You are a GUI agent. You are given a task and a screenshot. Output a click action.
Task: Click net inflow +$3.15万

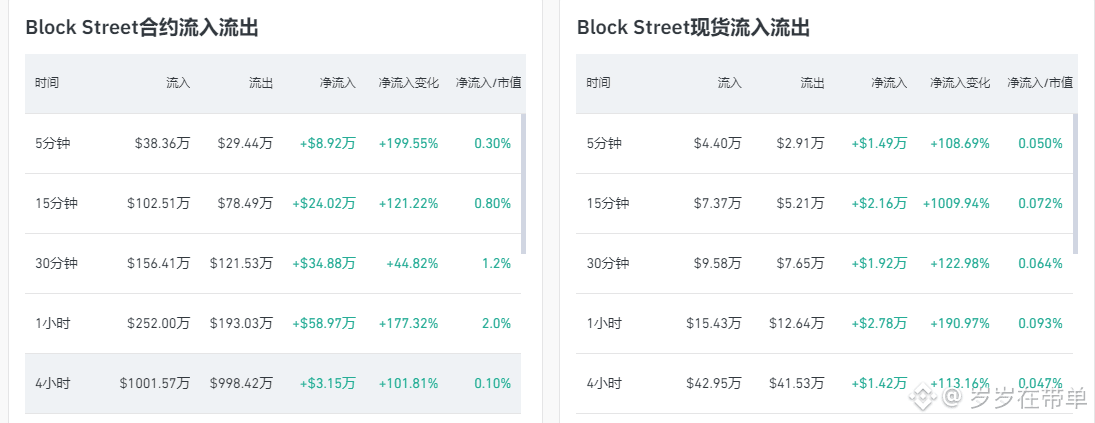(x=328, y=384)
